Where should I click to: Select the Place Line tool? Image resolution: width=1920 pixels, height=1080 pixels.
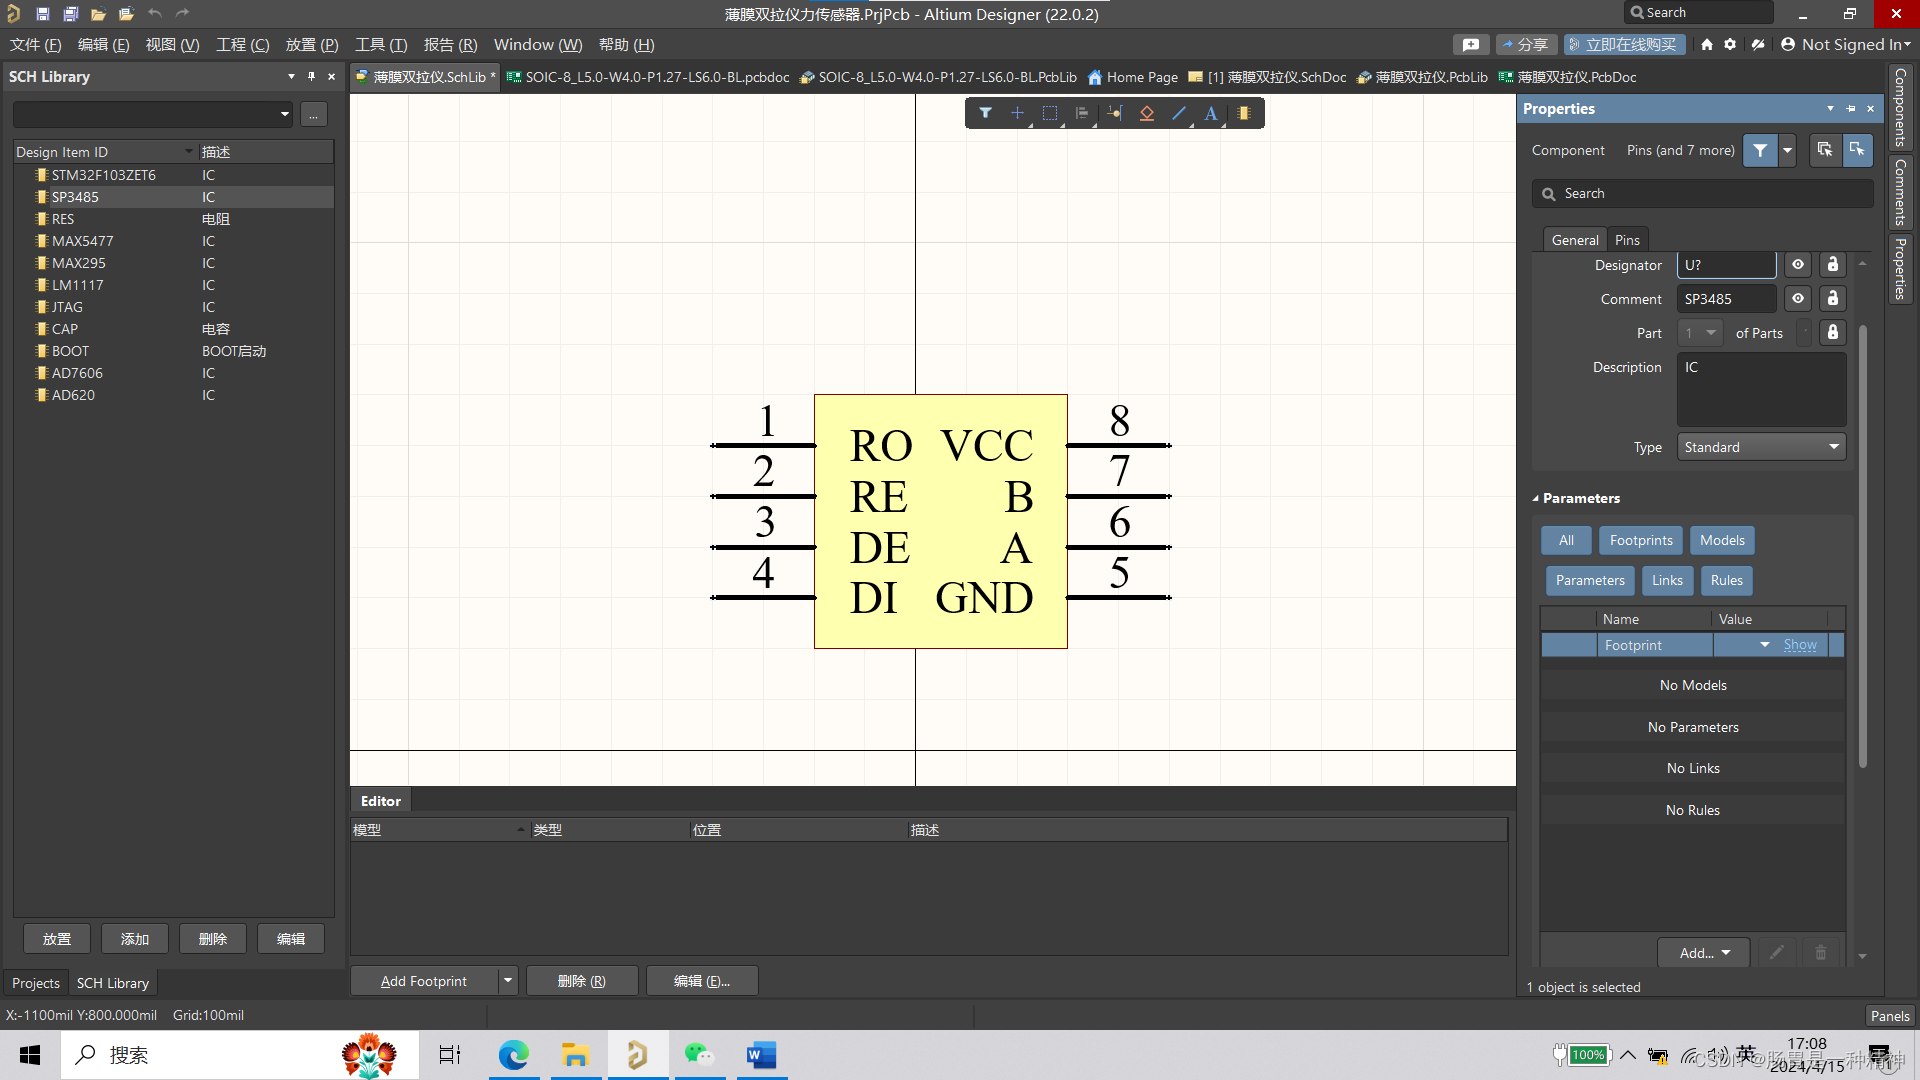pos(1179,113)
